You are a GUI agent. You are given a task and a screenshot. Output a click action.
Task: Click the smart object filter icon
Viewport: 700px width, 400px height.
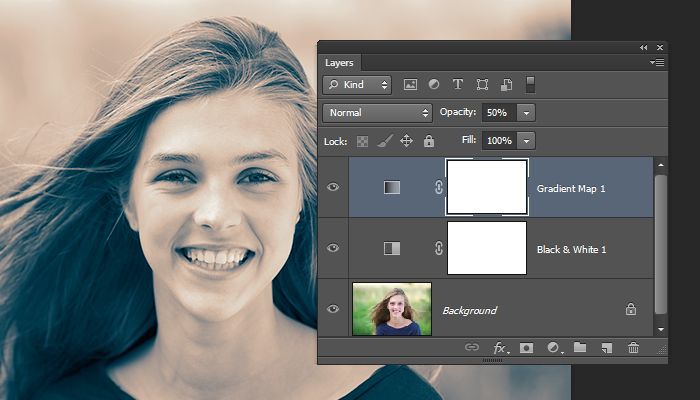pyautogui.click(x=507, y=85)
